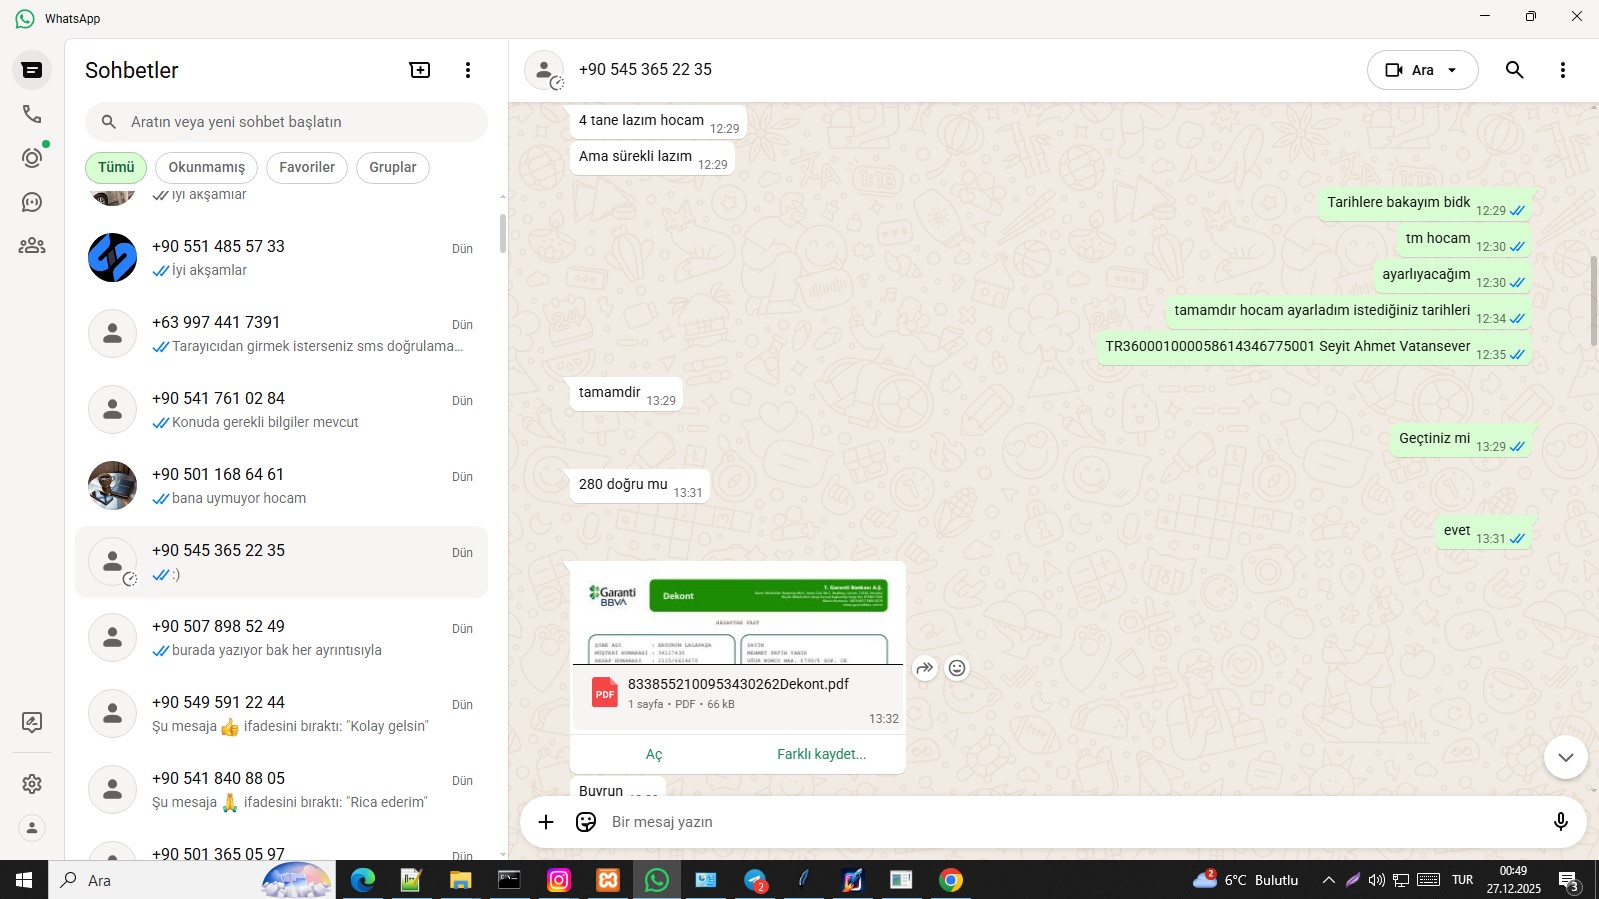Viewport: 1599px width, 899px height.
Task: Open the Chats section in the sidebar
Action: [x=32, y=70]
